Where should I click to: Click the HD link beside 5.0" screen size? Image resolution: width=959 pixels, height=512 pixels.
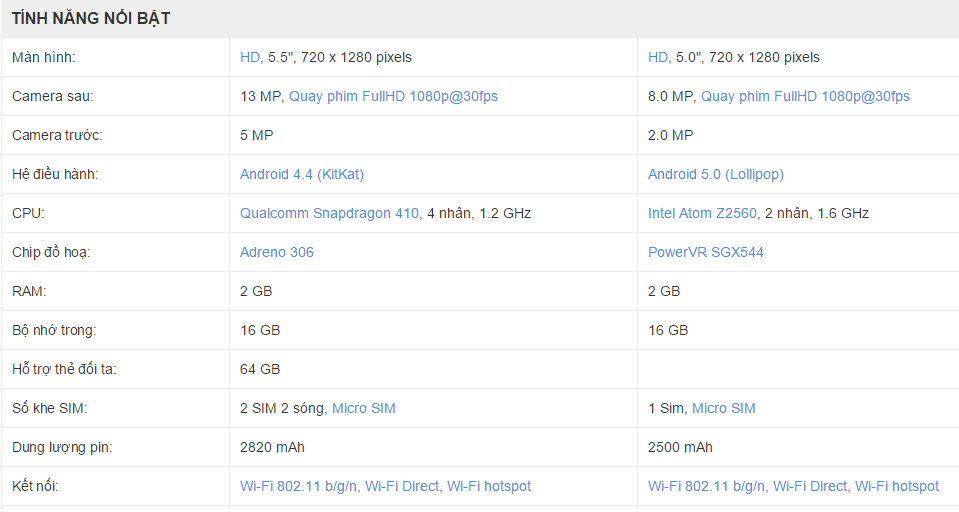[658, 57]
